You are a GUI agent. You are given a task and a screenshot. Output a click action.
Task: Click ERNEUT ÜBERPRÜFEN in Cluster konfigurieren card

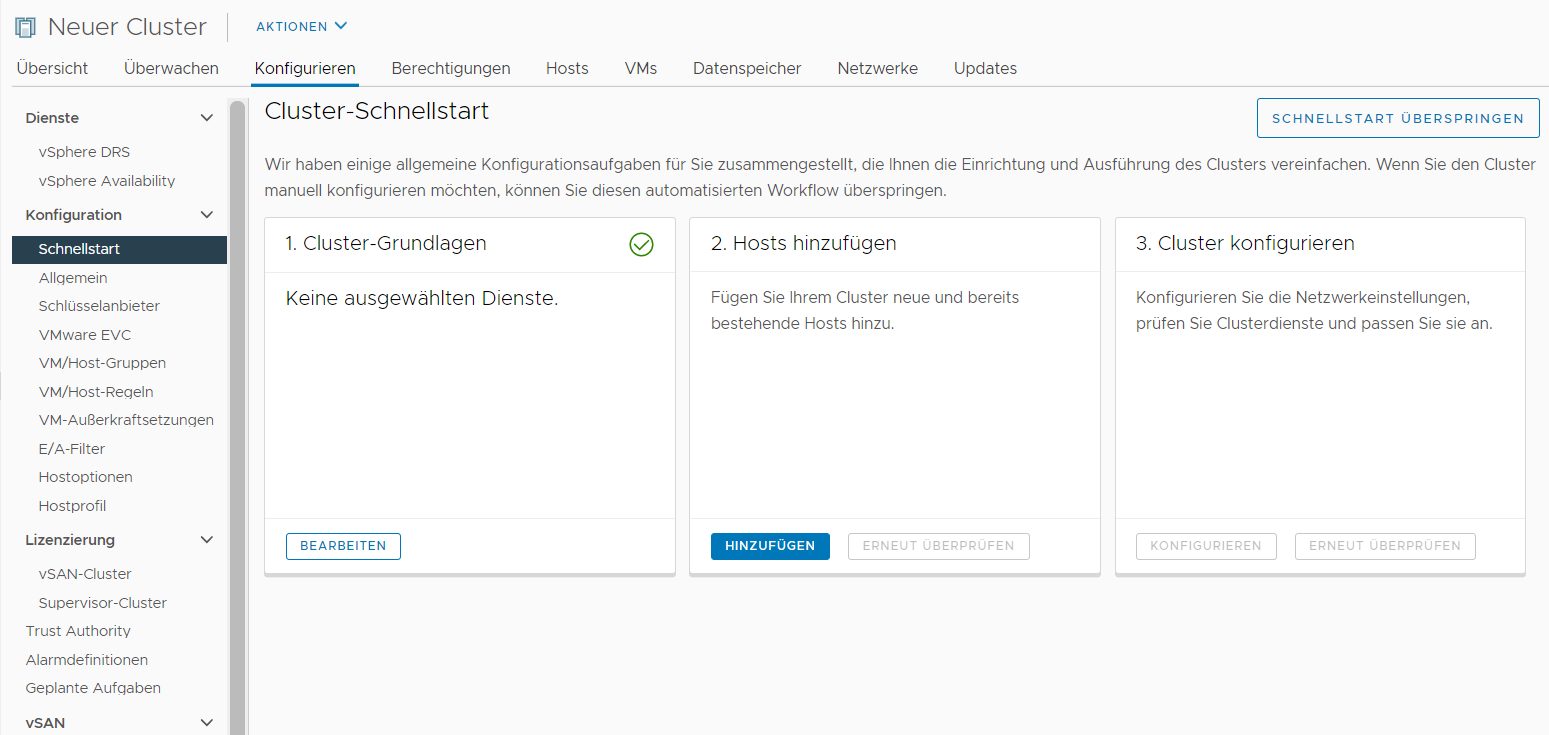tap(1385, 546)
